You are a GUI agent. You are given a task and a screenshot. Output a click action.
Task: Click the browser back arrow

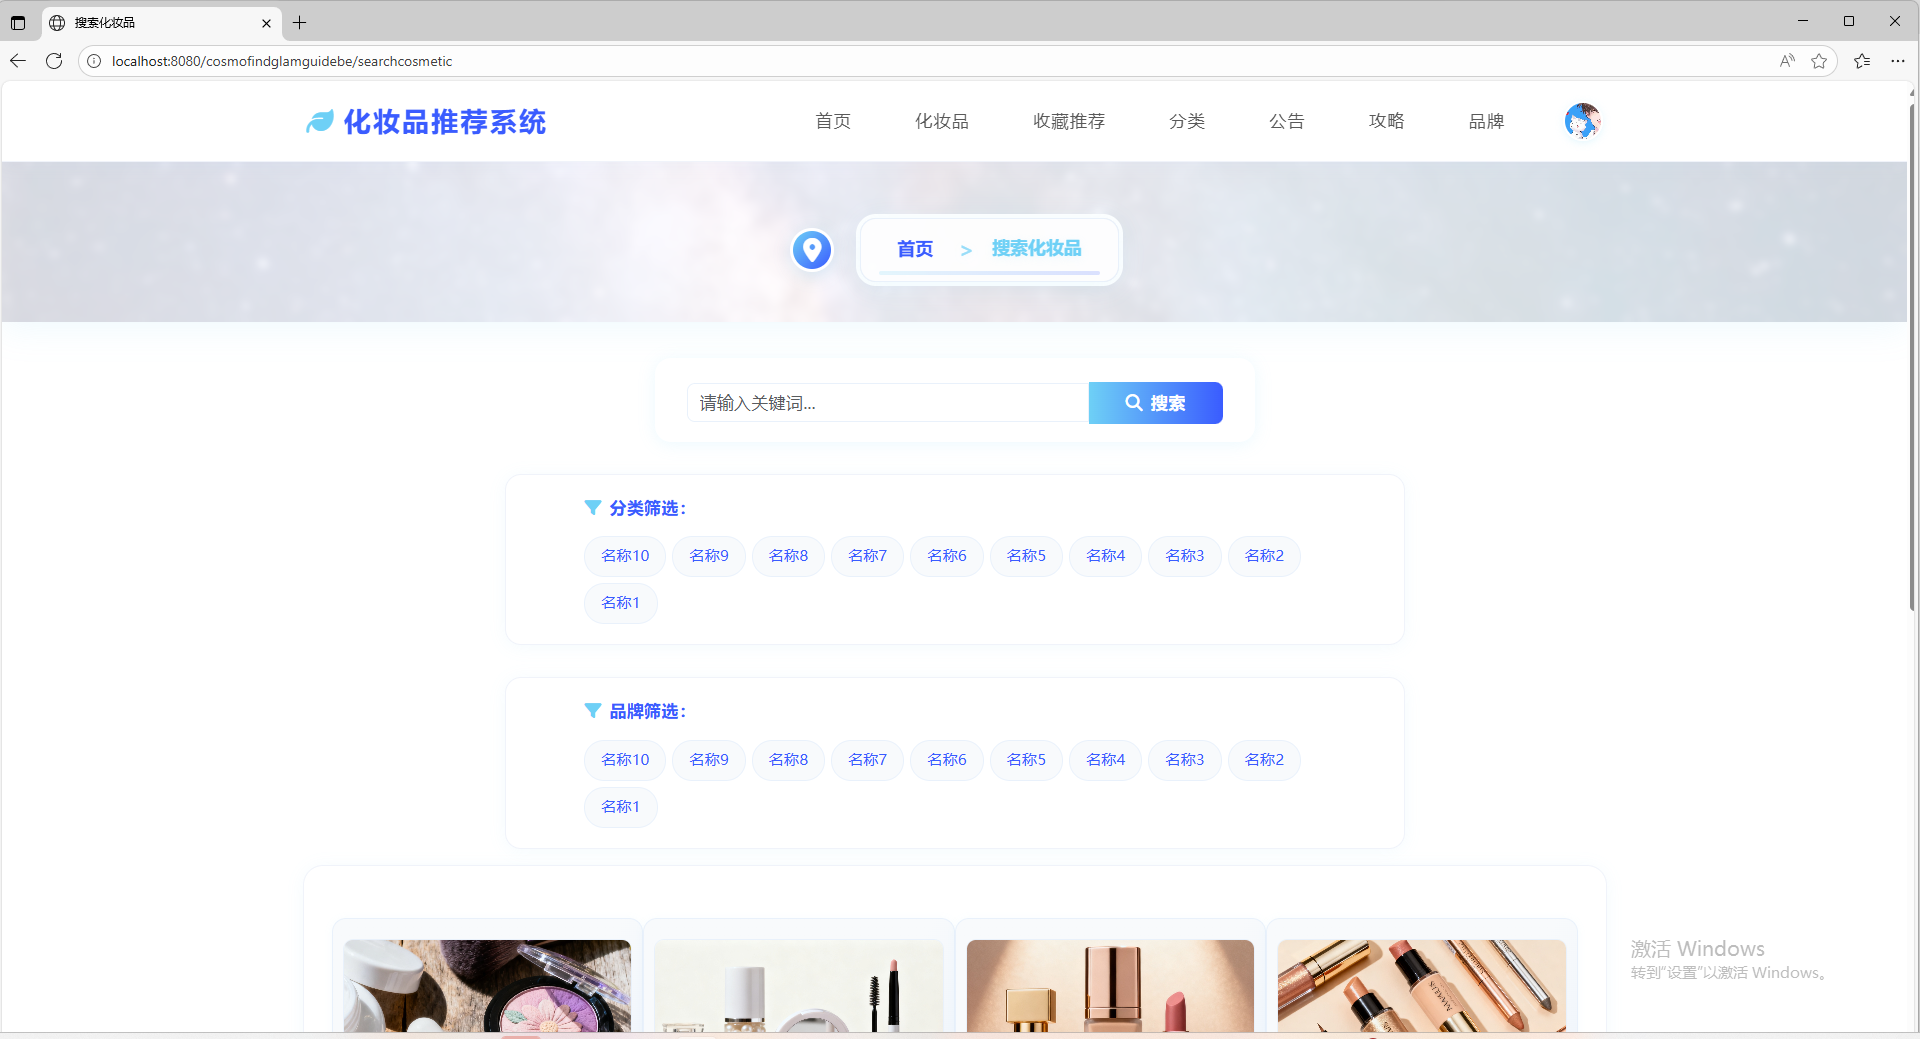click(17, 61)
